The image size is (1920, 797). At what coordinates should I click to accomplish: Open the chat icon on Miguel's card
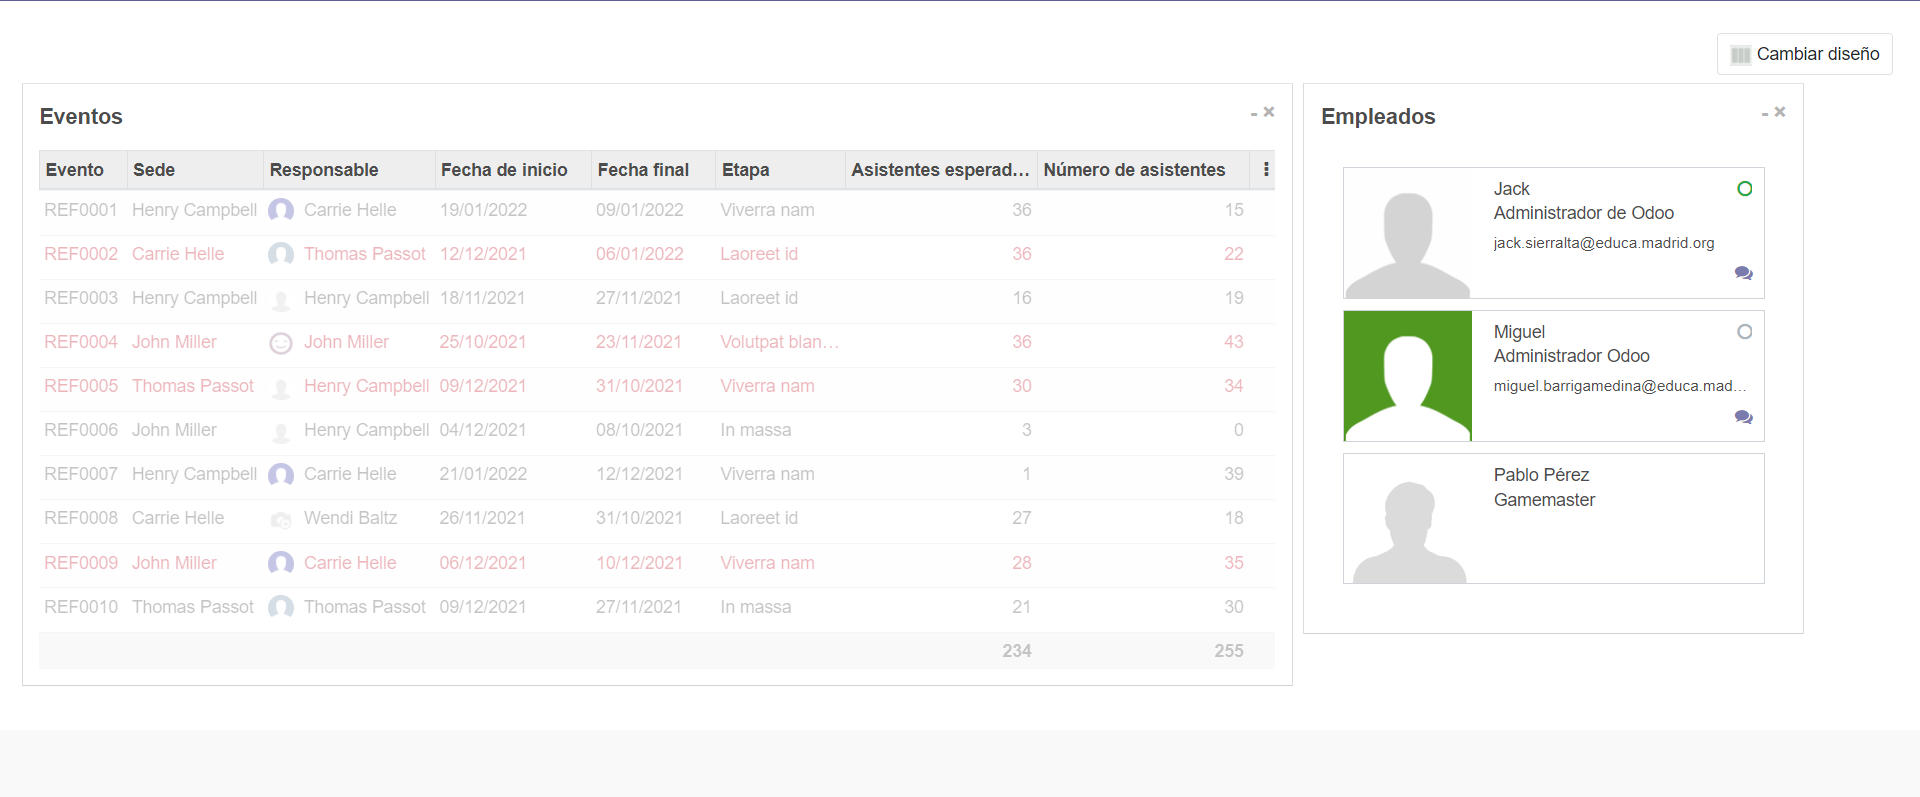(x=1743, y=417)
